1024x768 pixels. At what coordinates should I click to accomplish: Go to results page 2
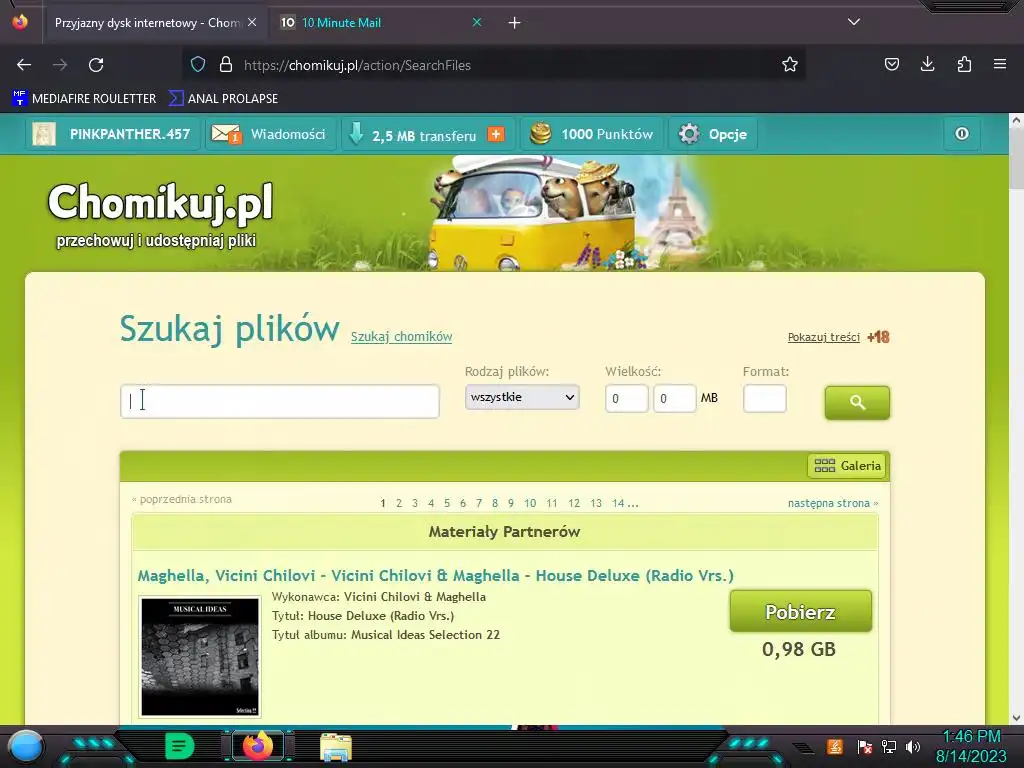[399, 503]
